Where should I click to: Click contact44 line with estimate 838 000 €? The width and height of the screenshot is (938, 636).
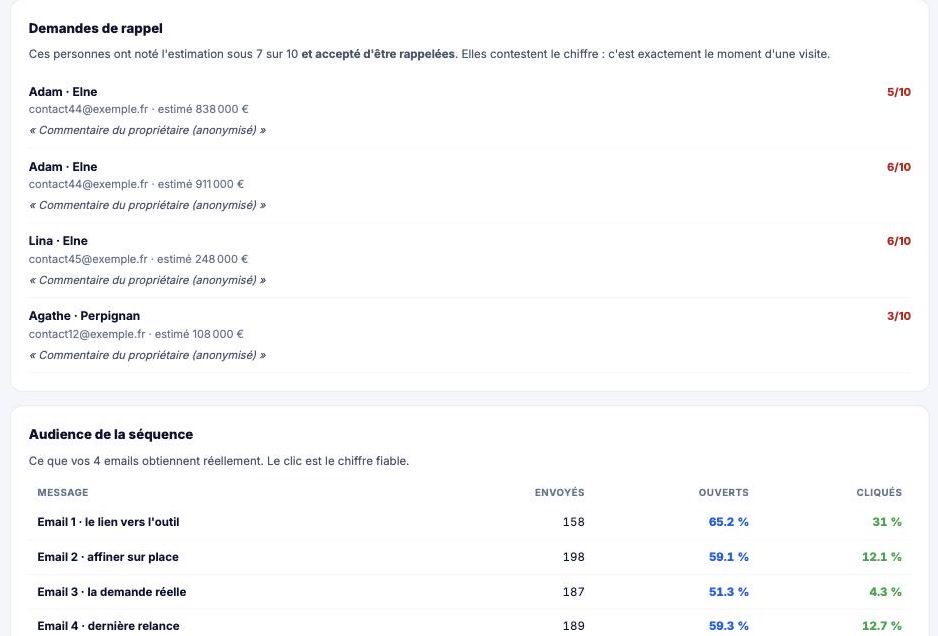coord(138,109)
